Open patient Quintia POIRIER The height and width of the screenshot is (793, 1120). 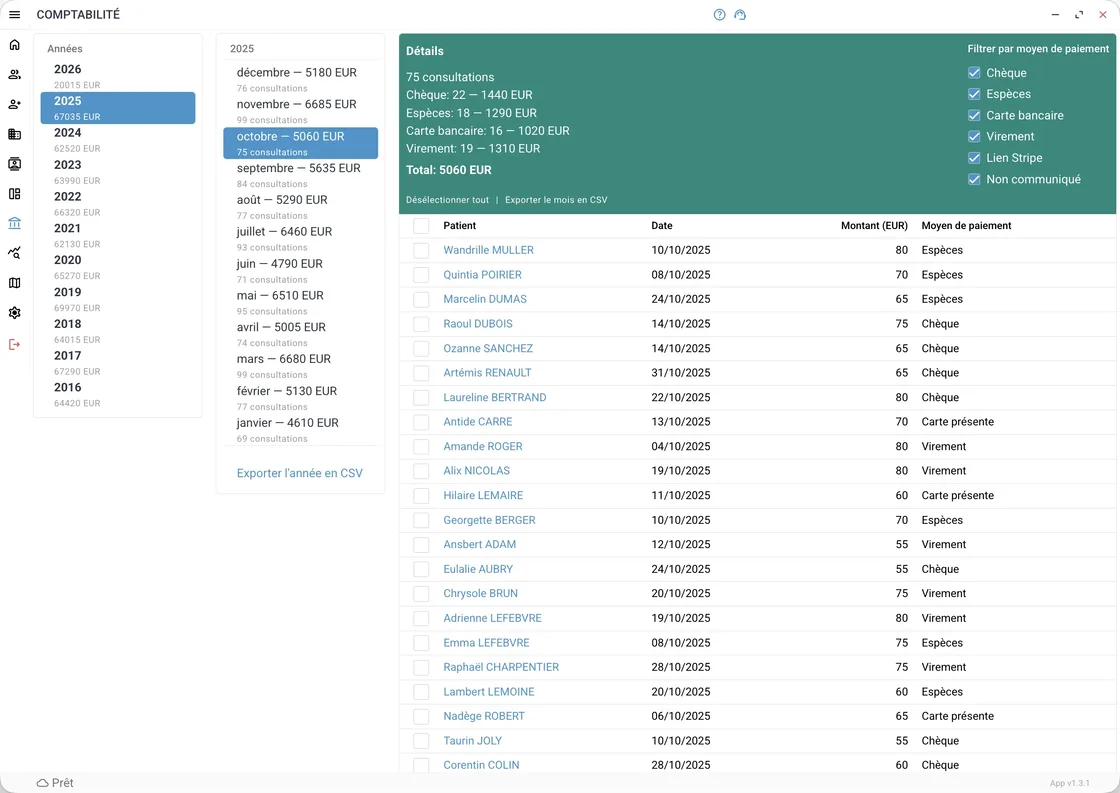pos(482,275)
